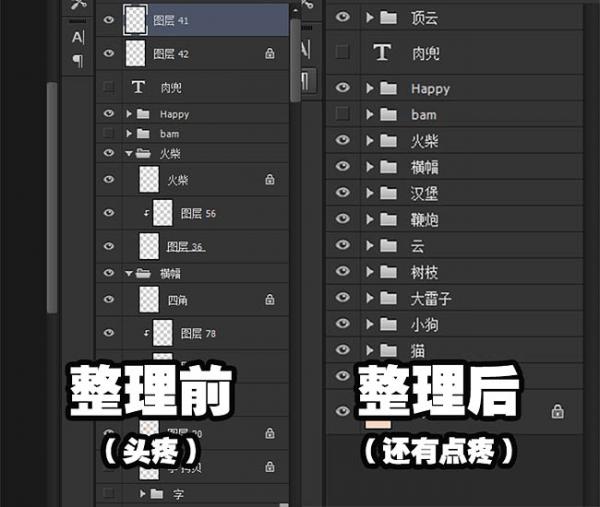Expand the 云 folder disclosure triangle

(x=369, y=246)
